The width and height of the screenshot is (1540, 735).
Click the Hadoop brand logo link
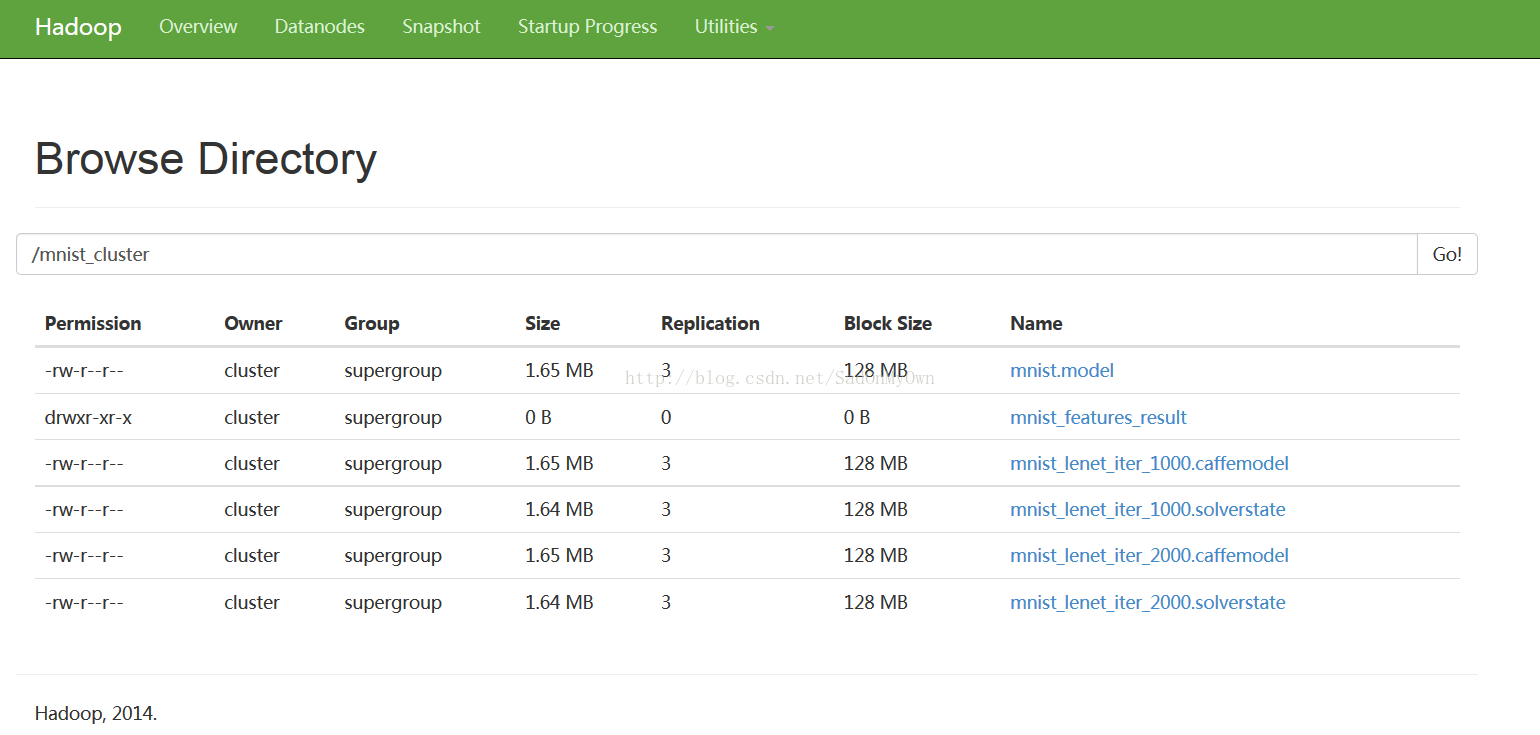pos(78,27)
